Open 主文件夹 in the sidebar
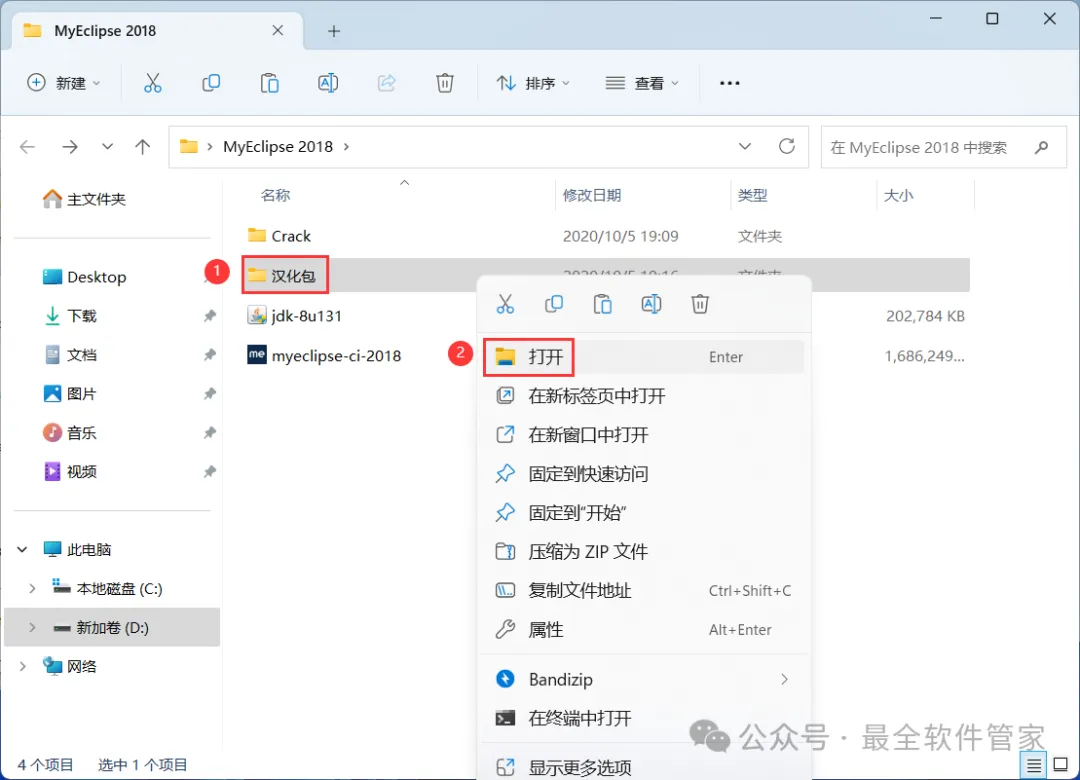Viewport: 1080px width, 780px height. 84,199
